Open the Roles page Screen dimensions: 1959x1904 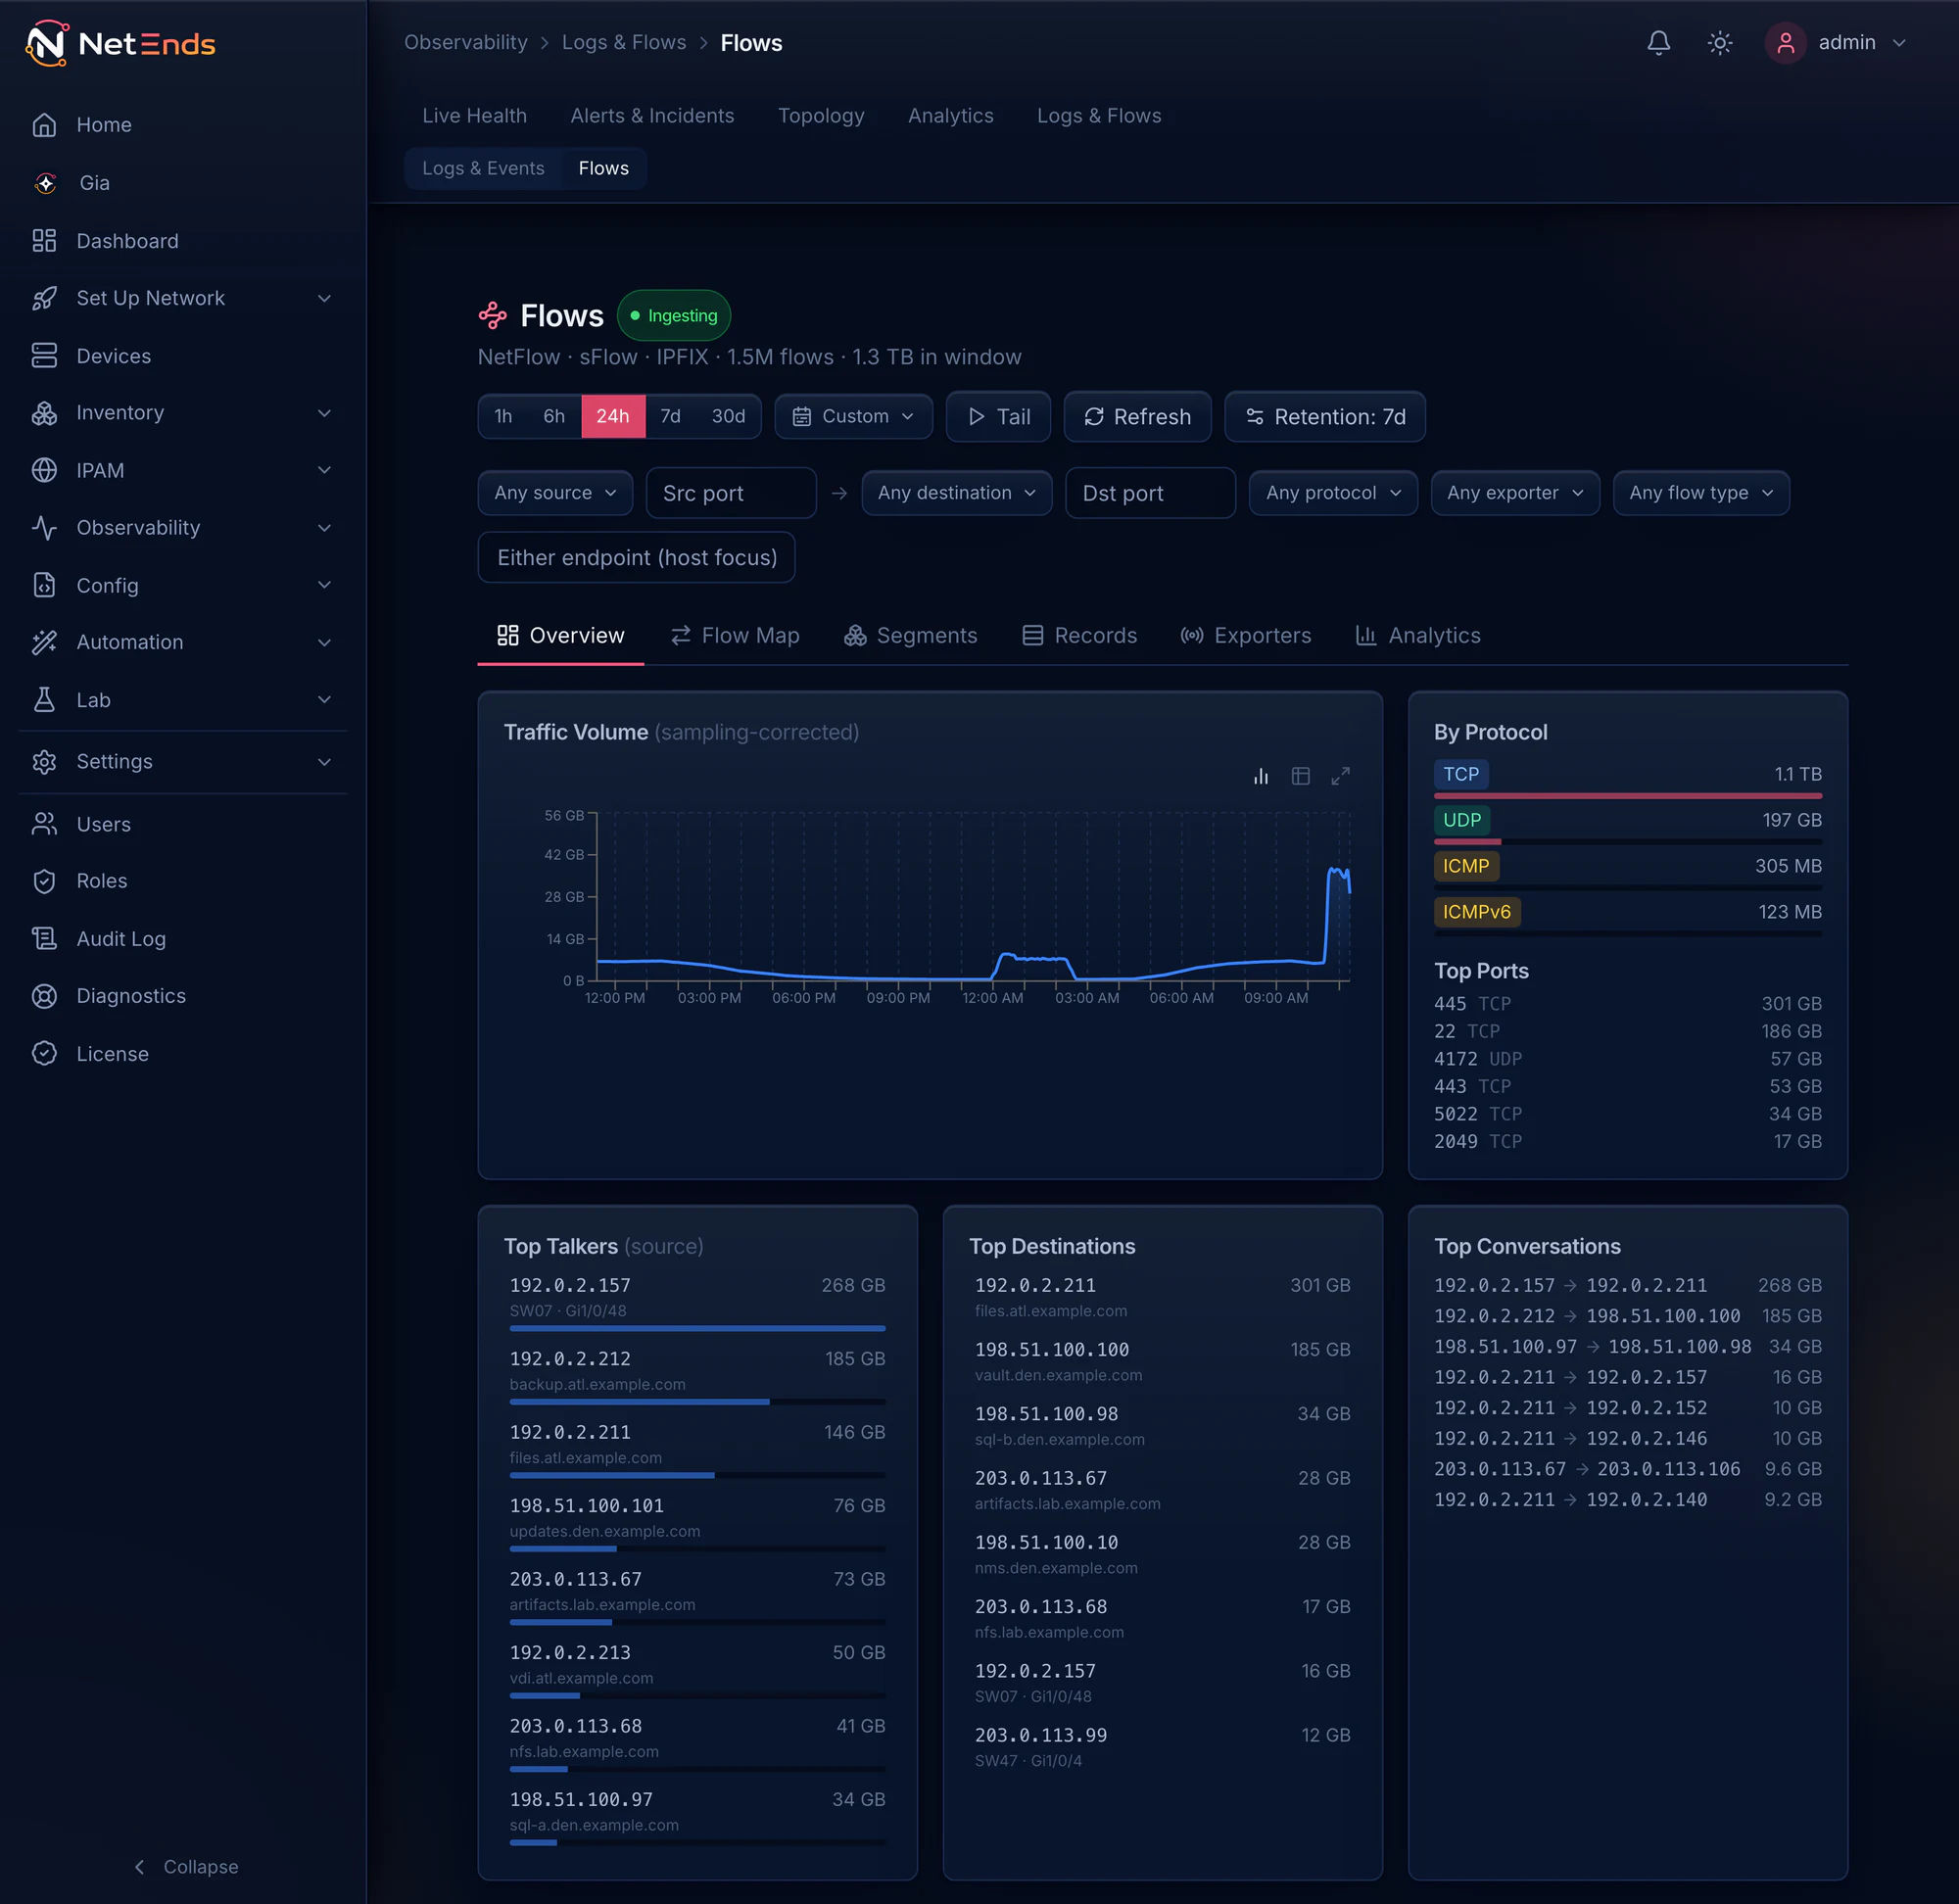coord(183,881)
